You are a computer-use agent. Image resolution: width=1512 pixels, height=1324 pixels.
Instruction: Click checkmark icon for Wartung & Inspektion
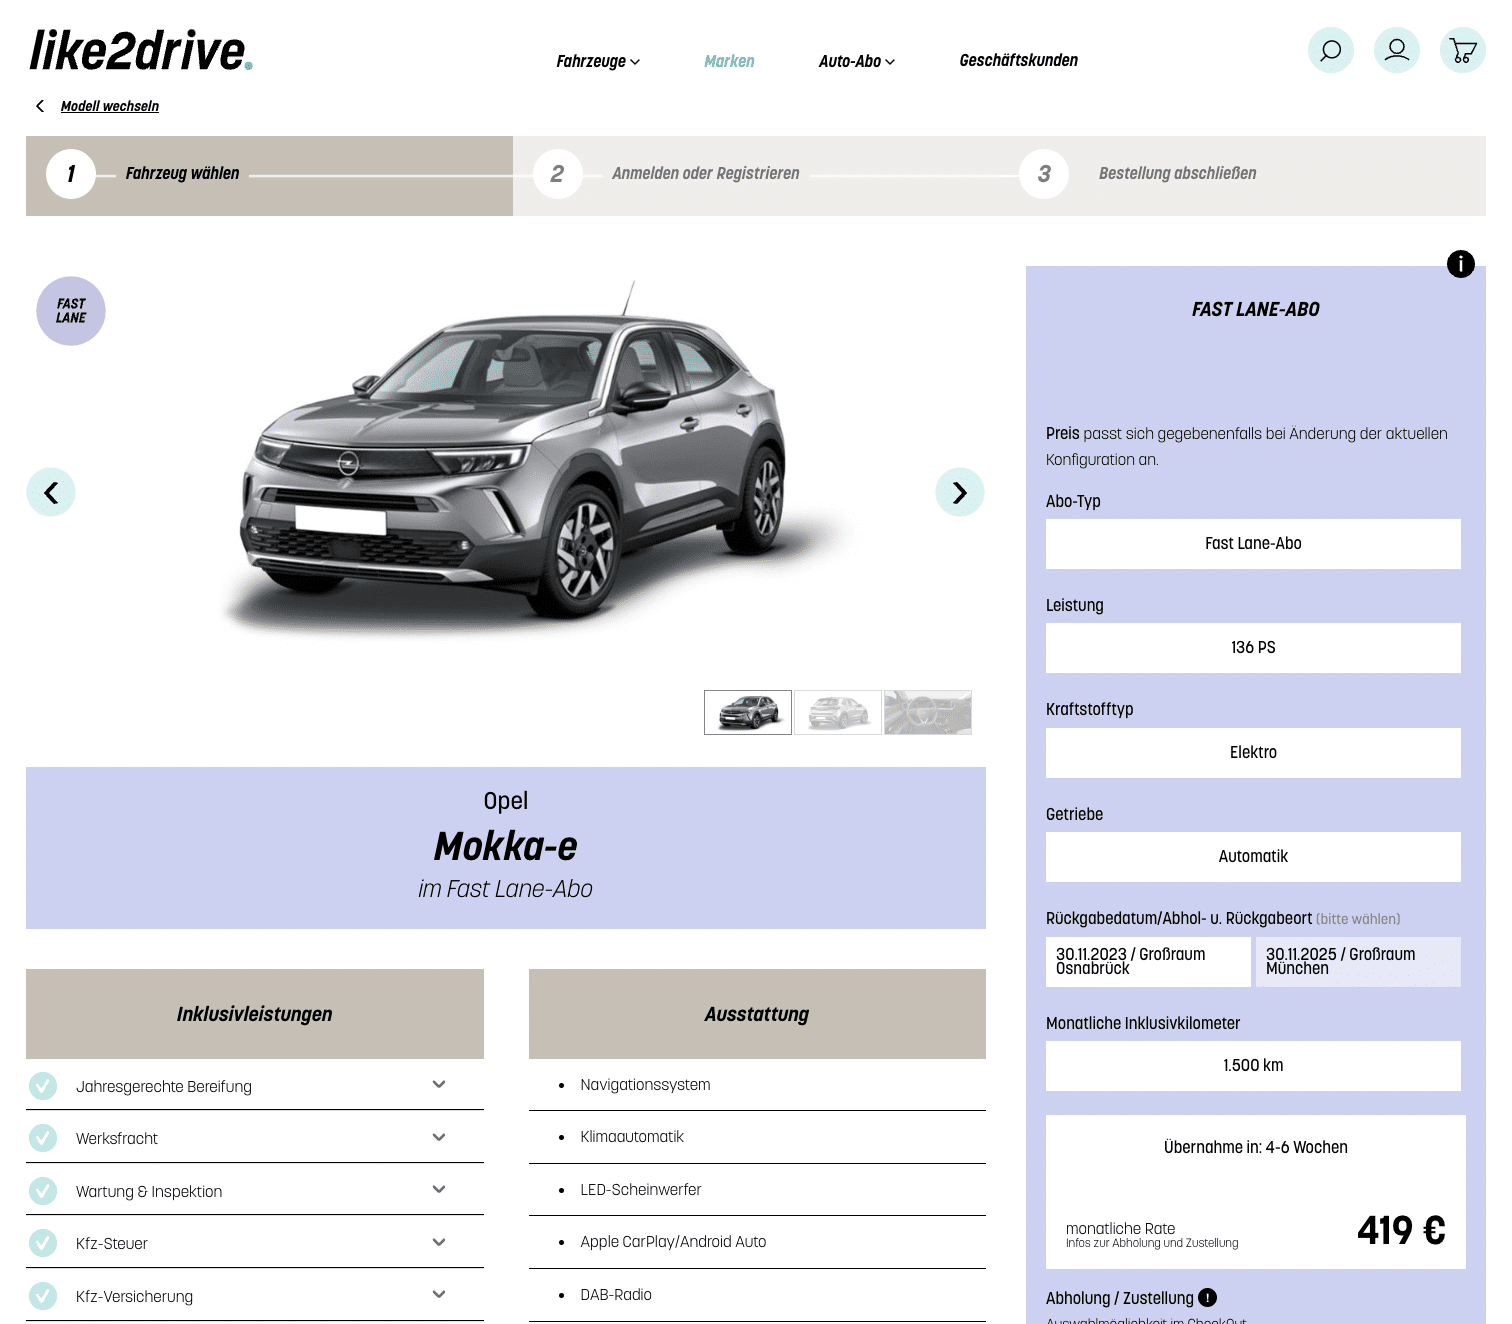point(43,1191)
